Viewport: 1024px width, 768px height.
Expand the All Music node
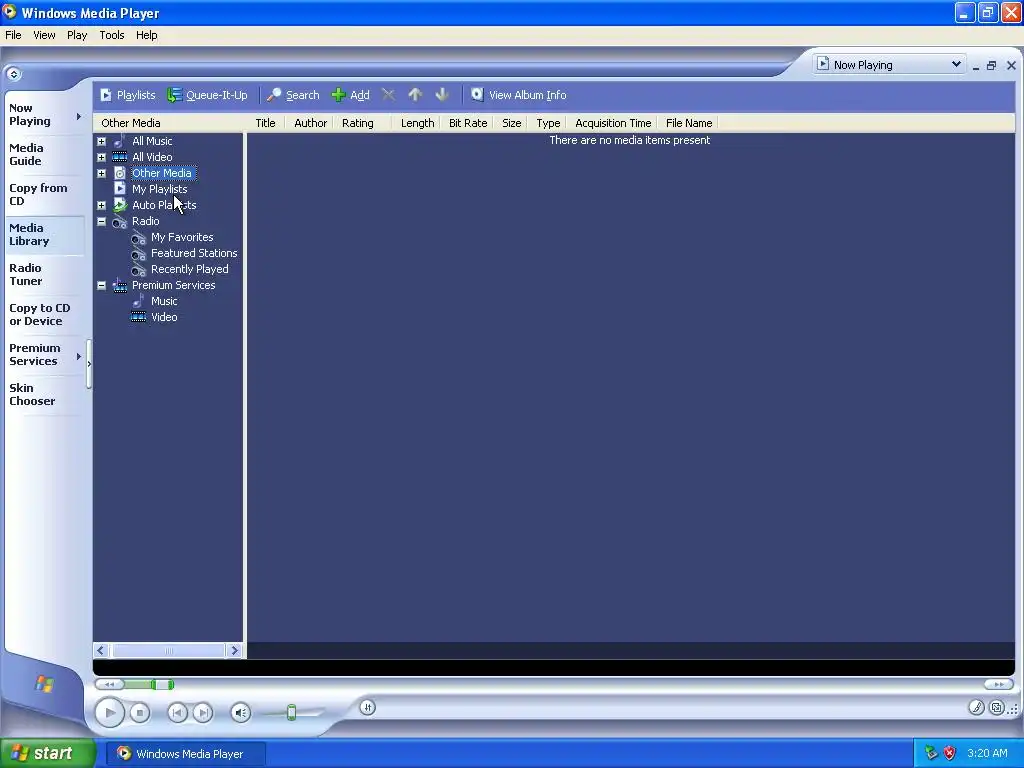101,141
